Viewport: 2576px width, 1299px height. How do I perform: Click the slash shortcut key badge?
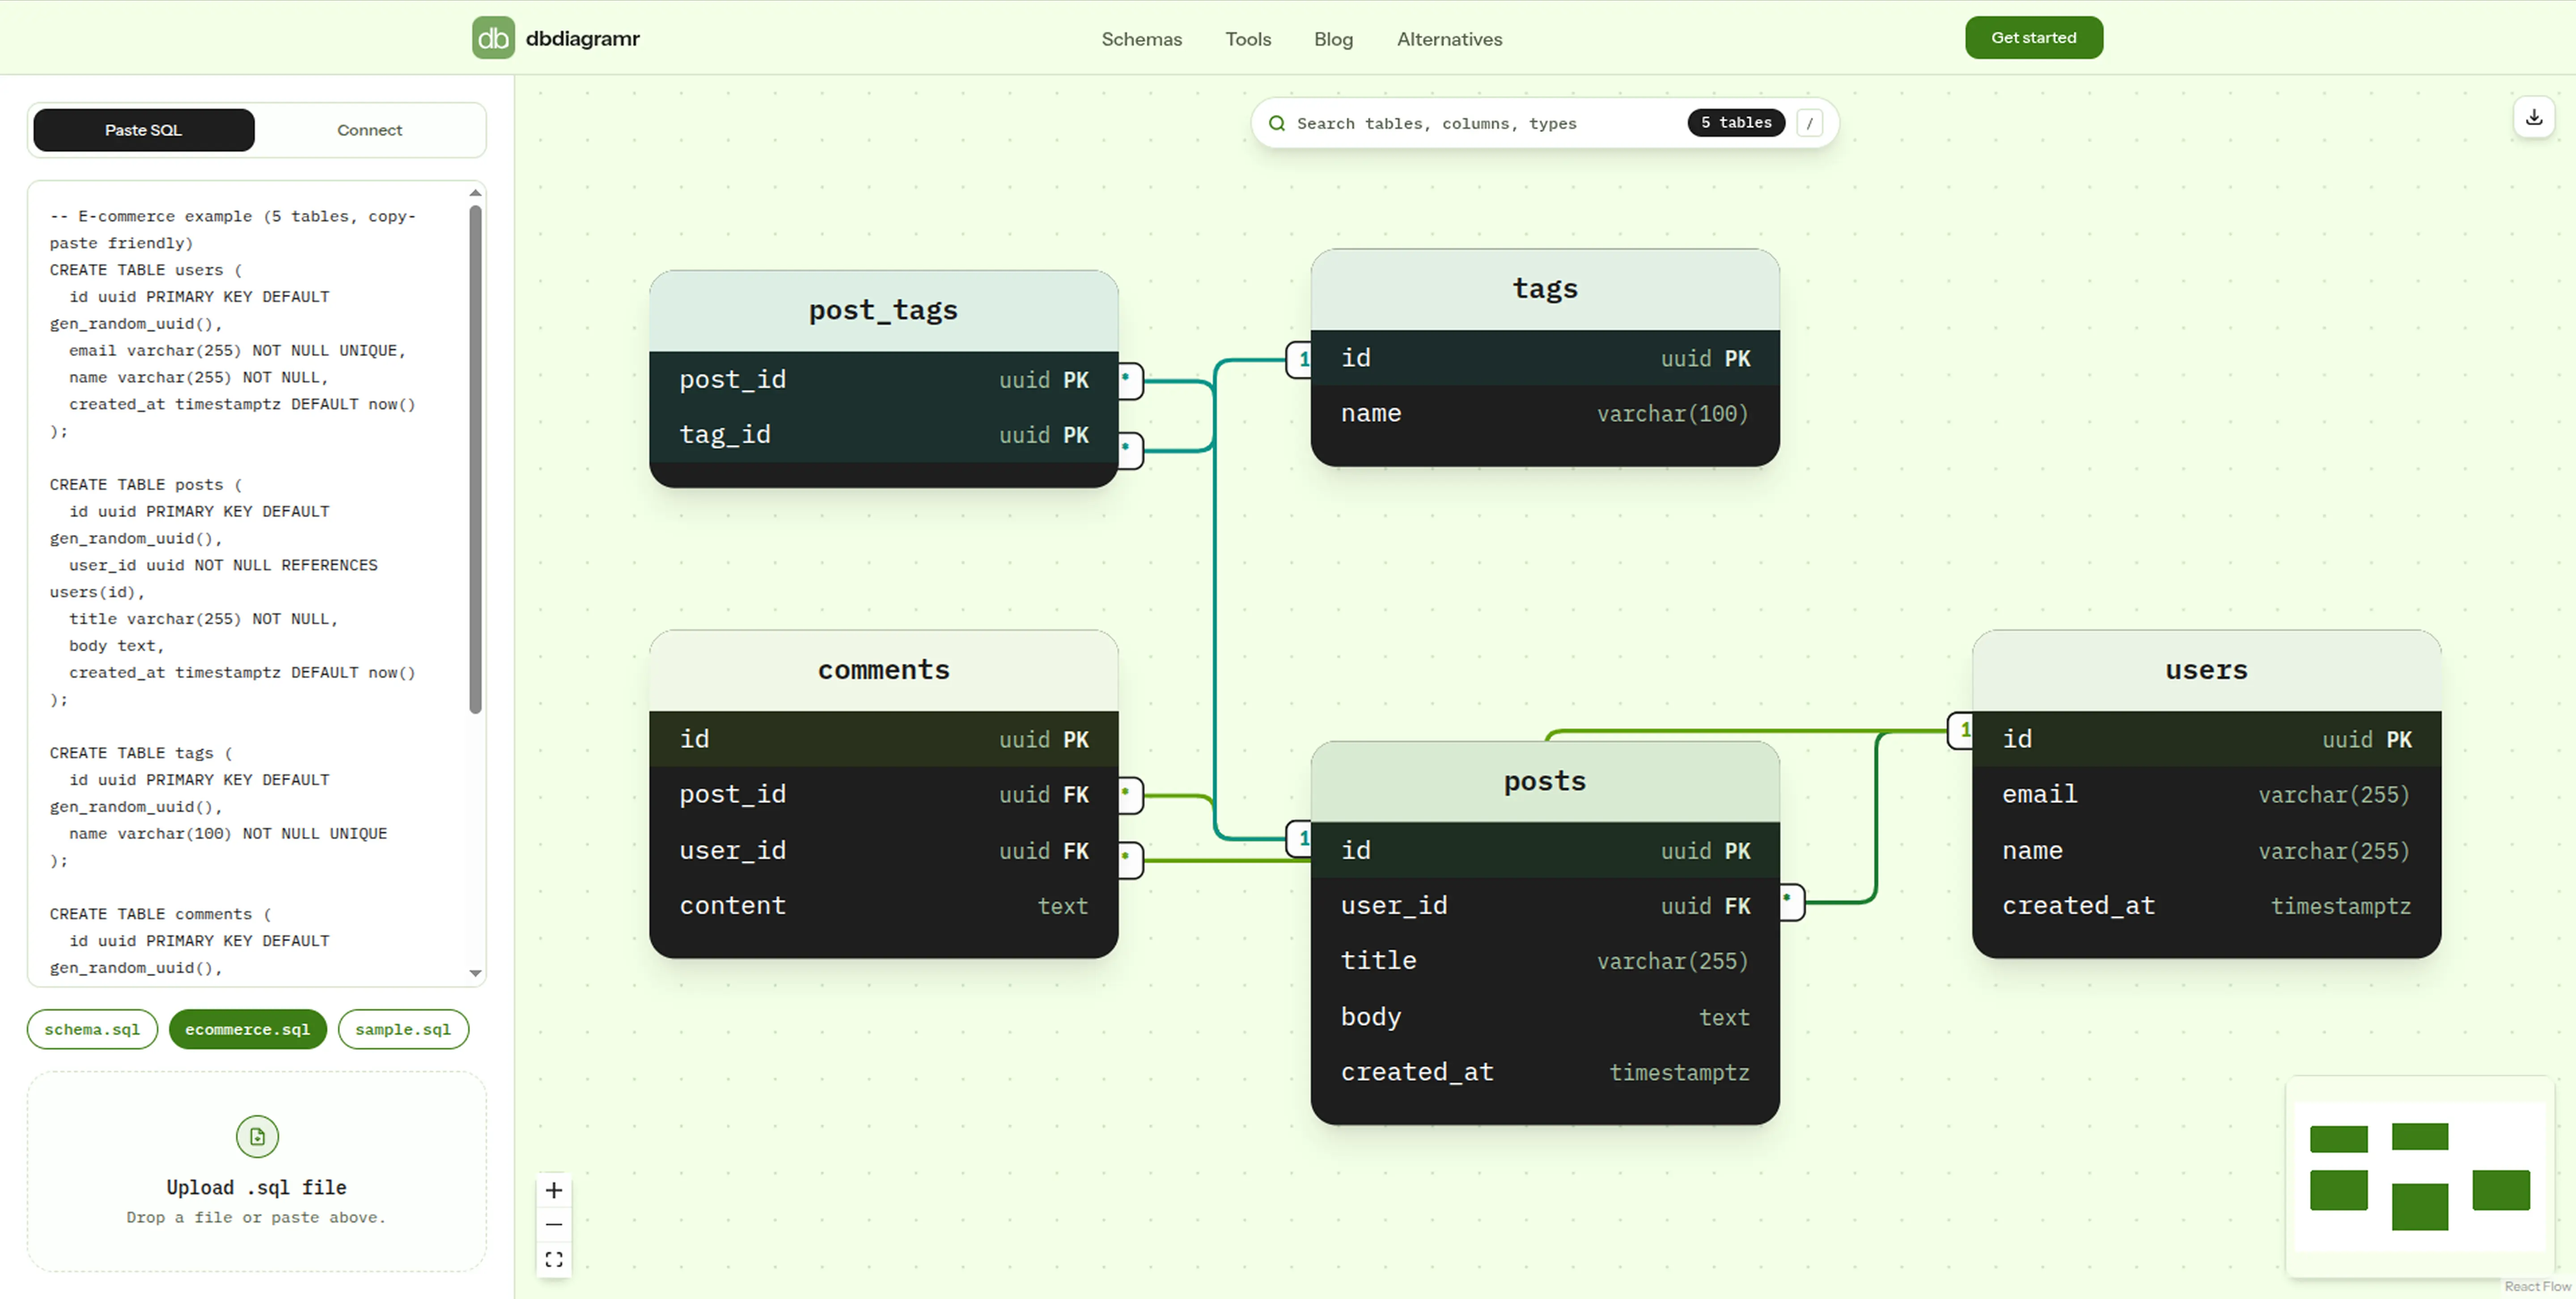pyautogui.click(x=1809, y=123)
